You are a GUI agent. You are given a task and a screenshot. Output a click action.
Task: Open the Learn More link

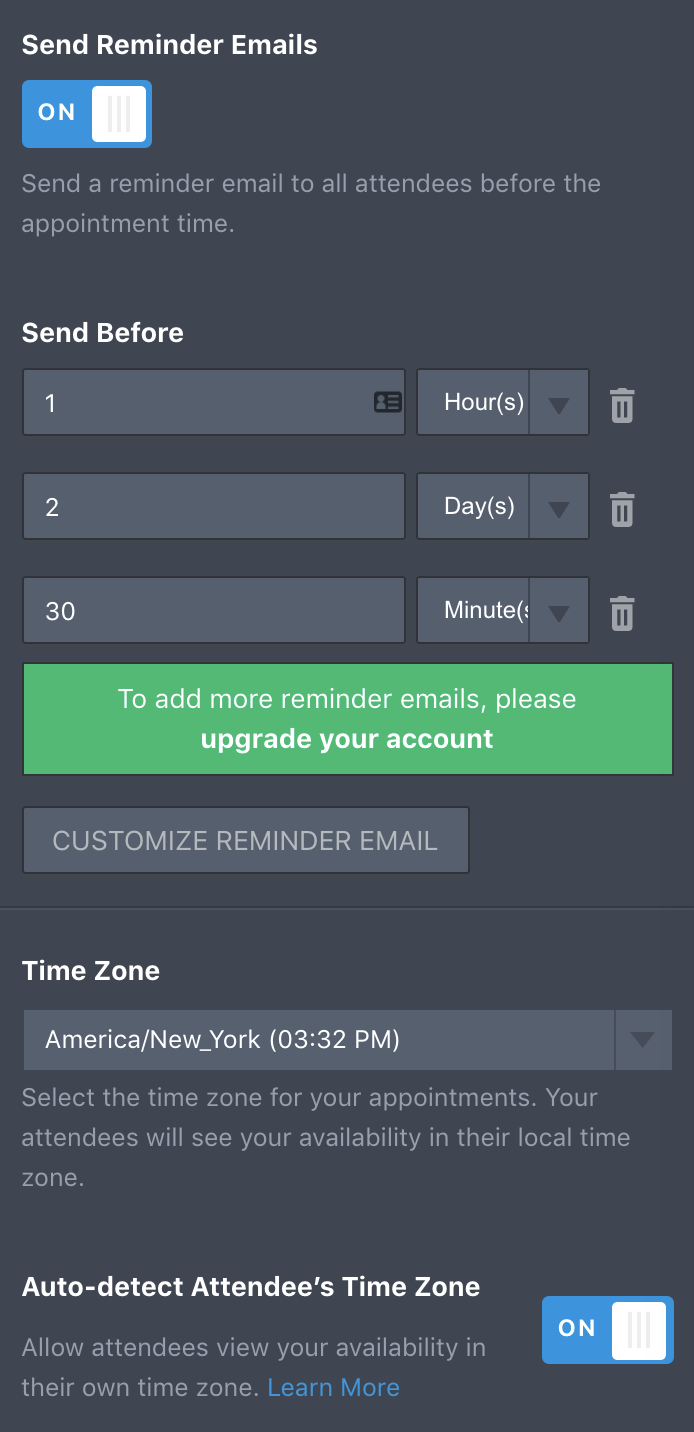tap(333, 1387)
